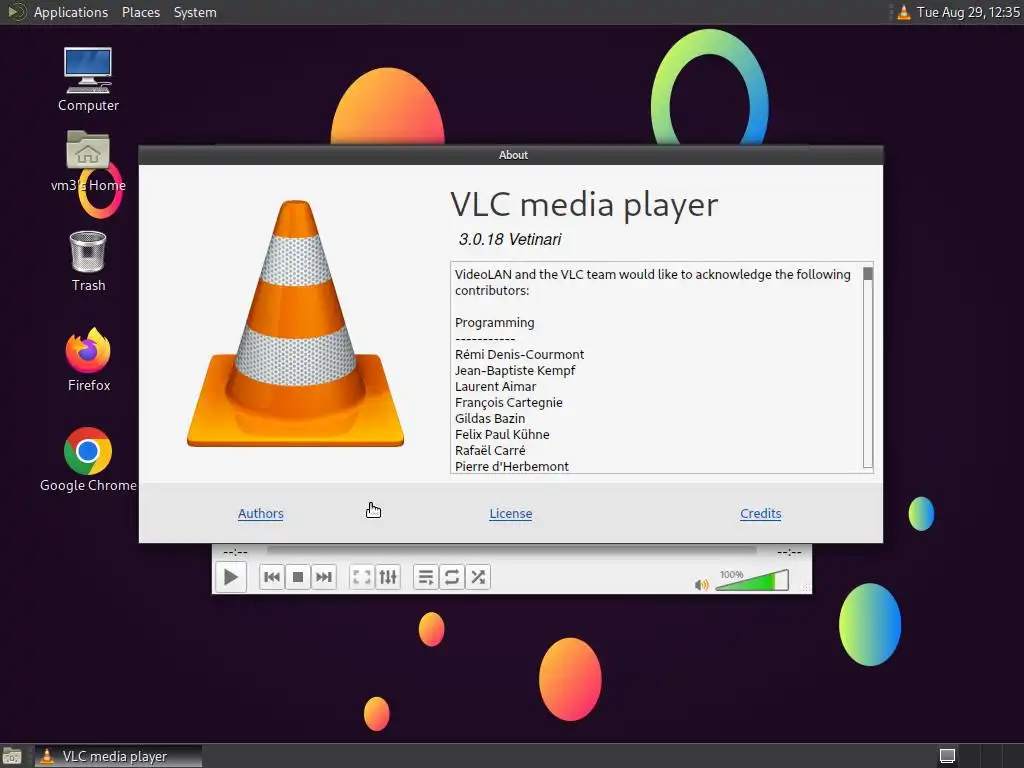Viewport: 1024px width, 768px height.
Task: Click name Rafaël Carré
Action: (490, 451)
